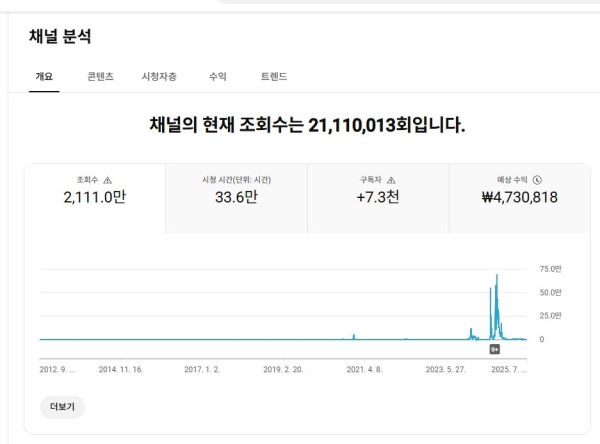Click the clock icon next to 예상 수익

pyautogui.click(x=537, y=180)
